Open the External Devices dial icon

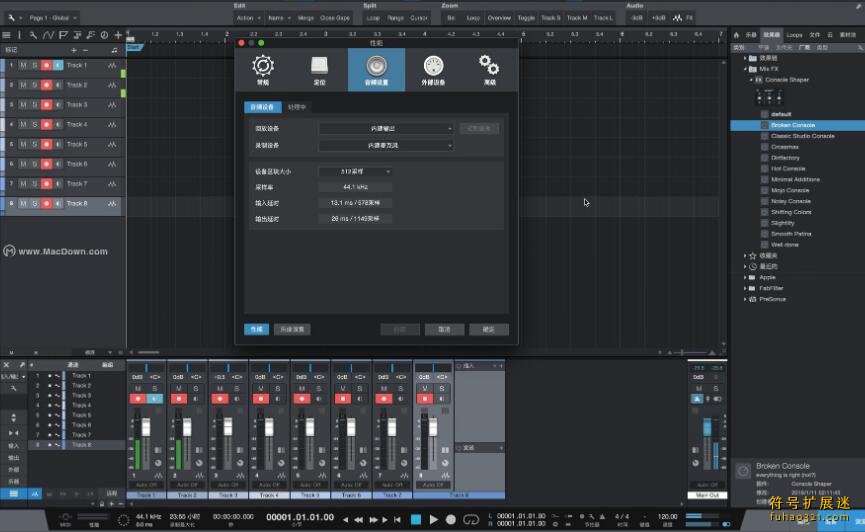pyautogui.click(x=433, y=66)
